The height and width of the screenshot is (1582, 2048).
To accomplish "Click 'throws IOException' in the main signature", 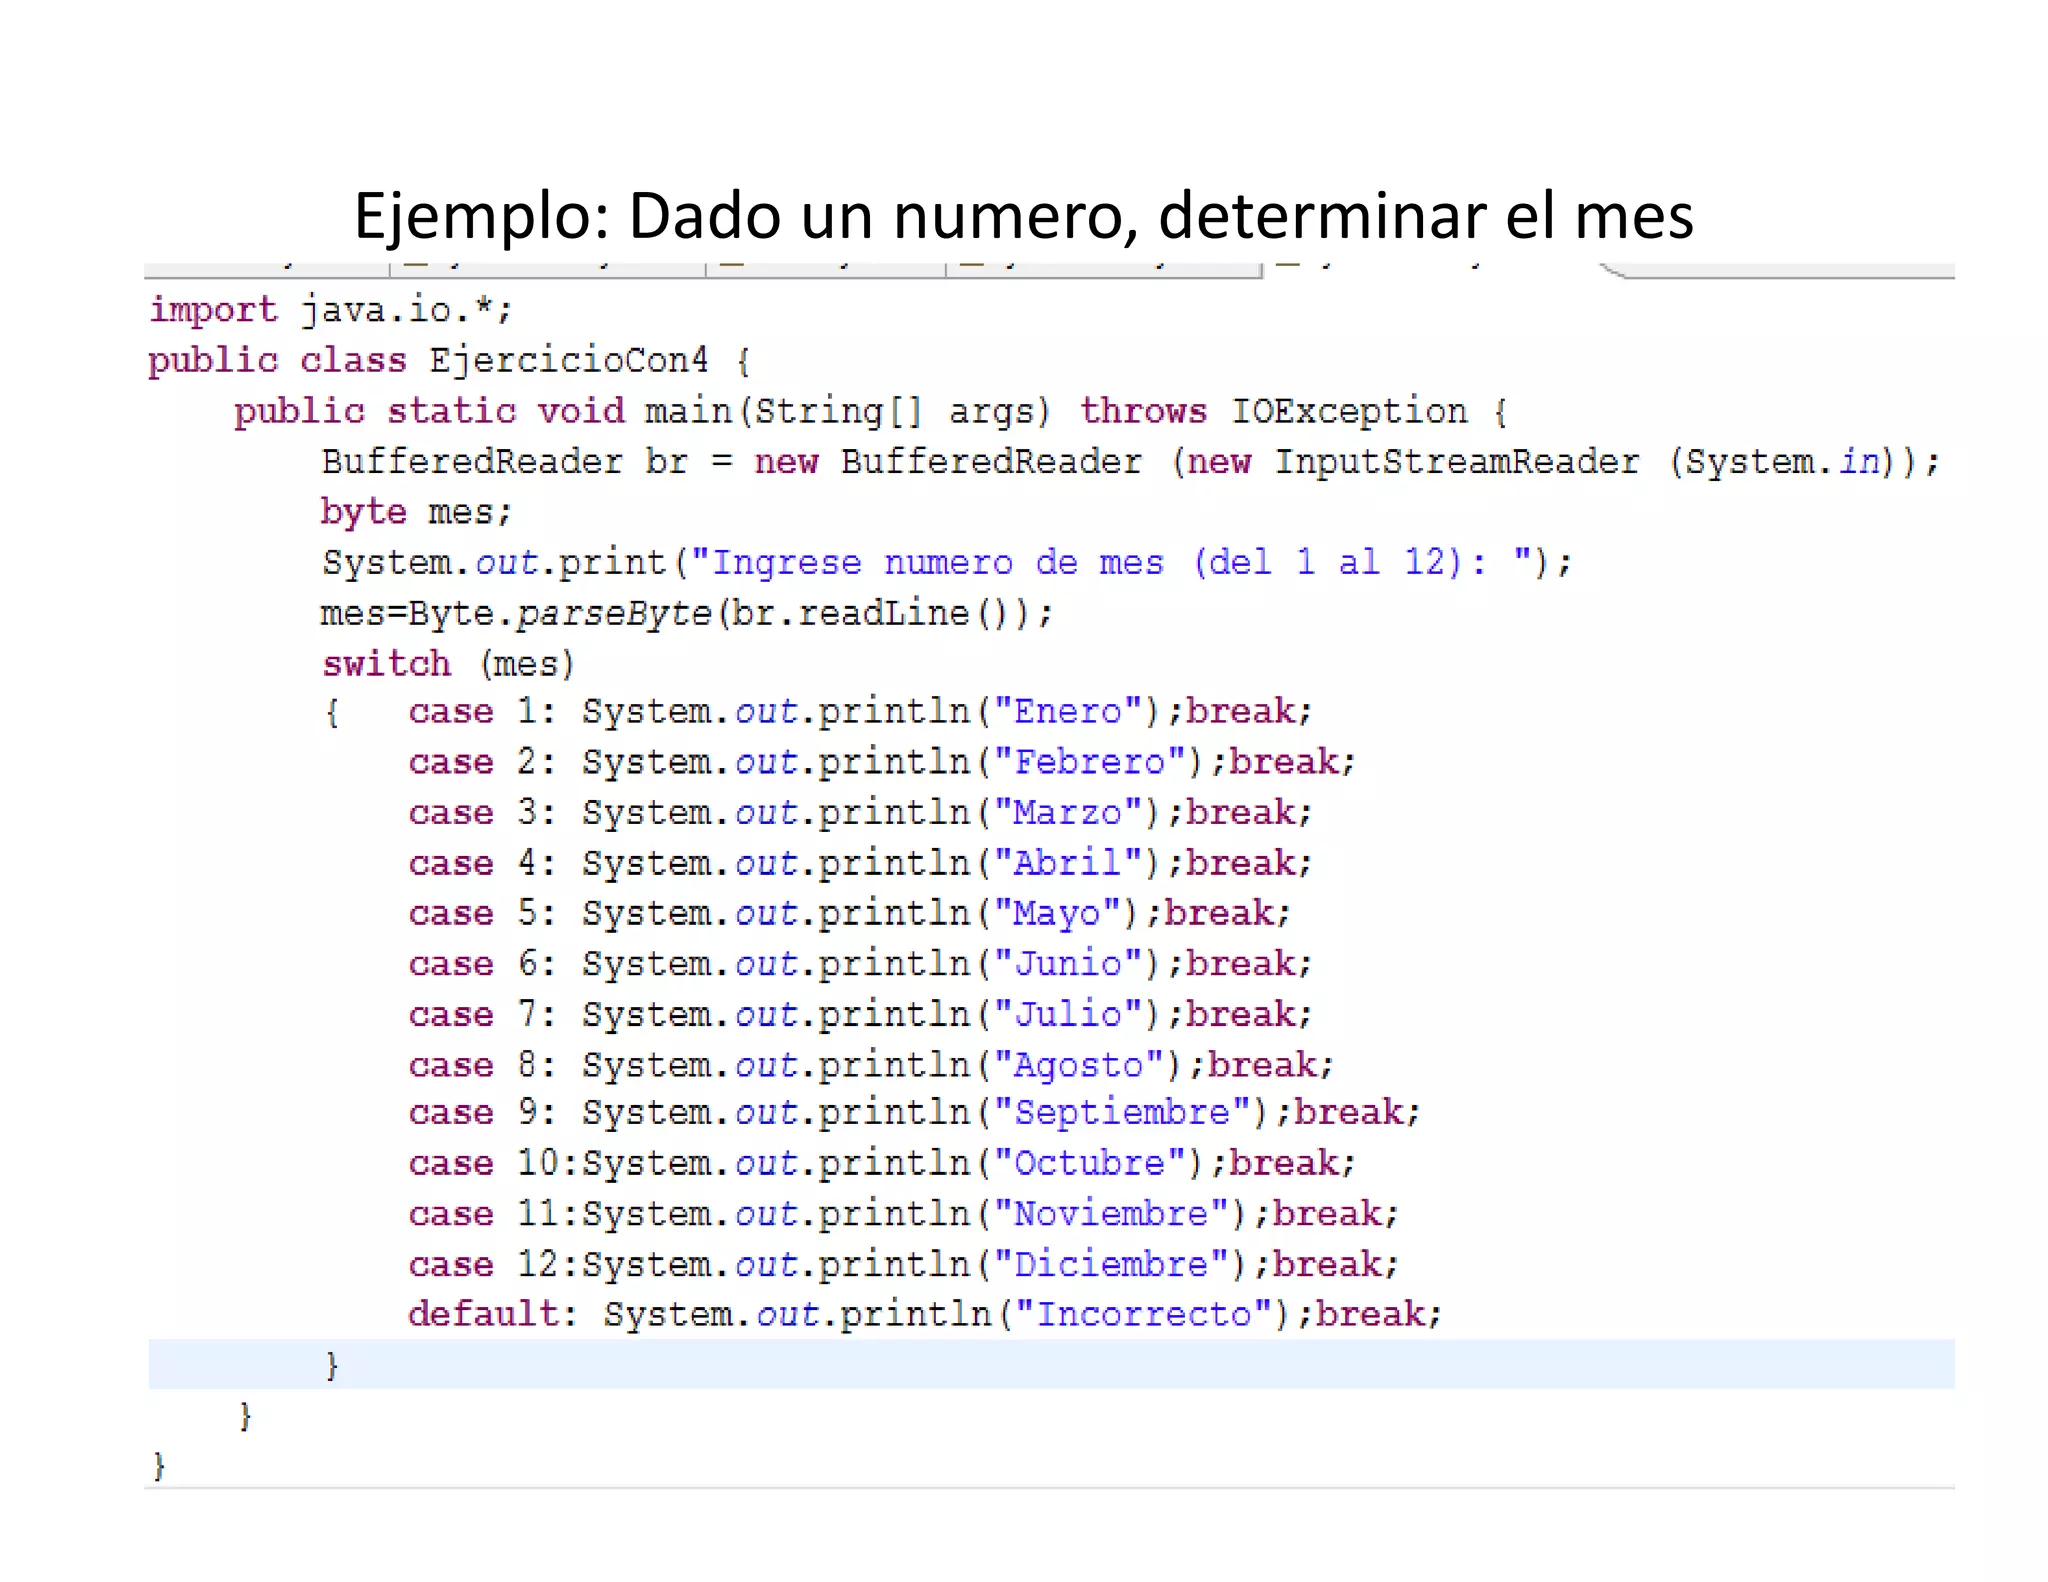I will pyautogui.click(x=1273, y=411).
